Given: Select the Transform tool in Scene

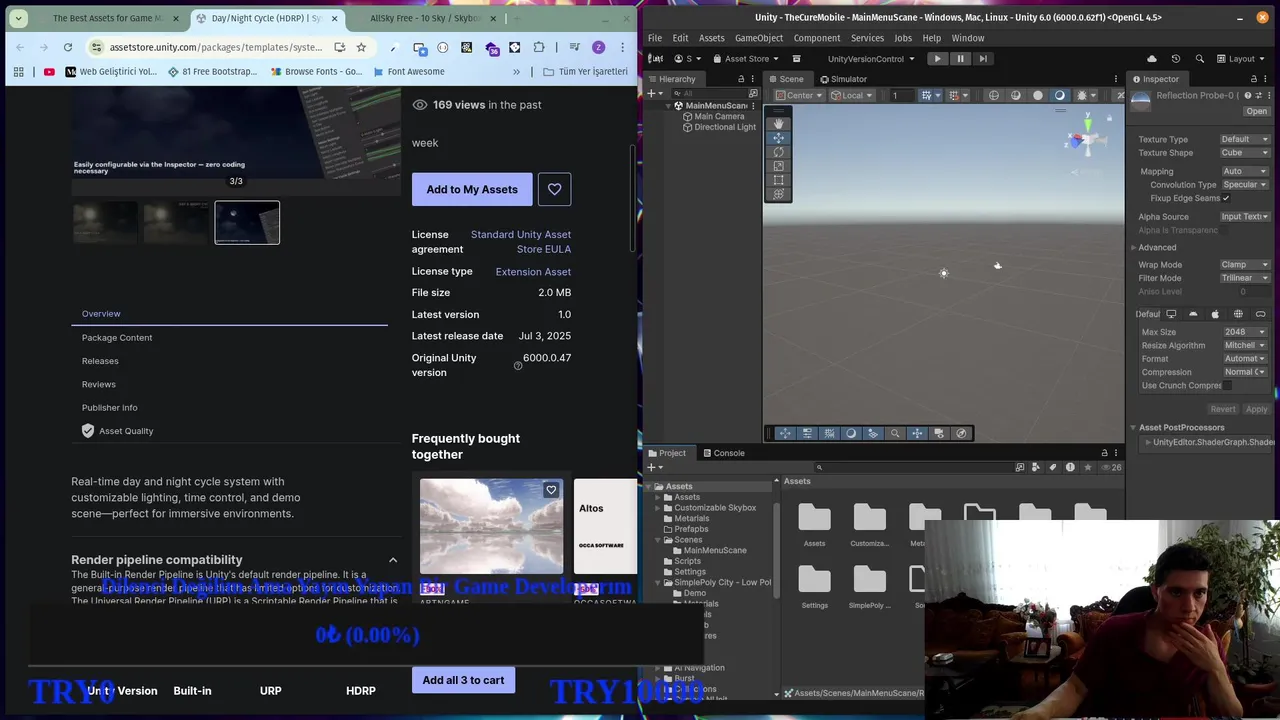Looking at the screenshot, I should coord(778,194).
